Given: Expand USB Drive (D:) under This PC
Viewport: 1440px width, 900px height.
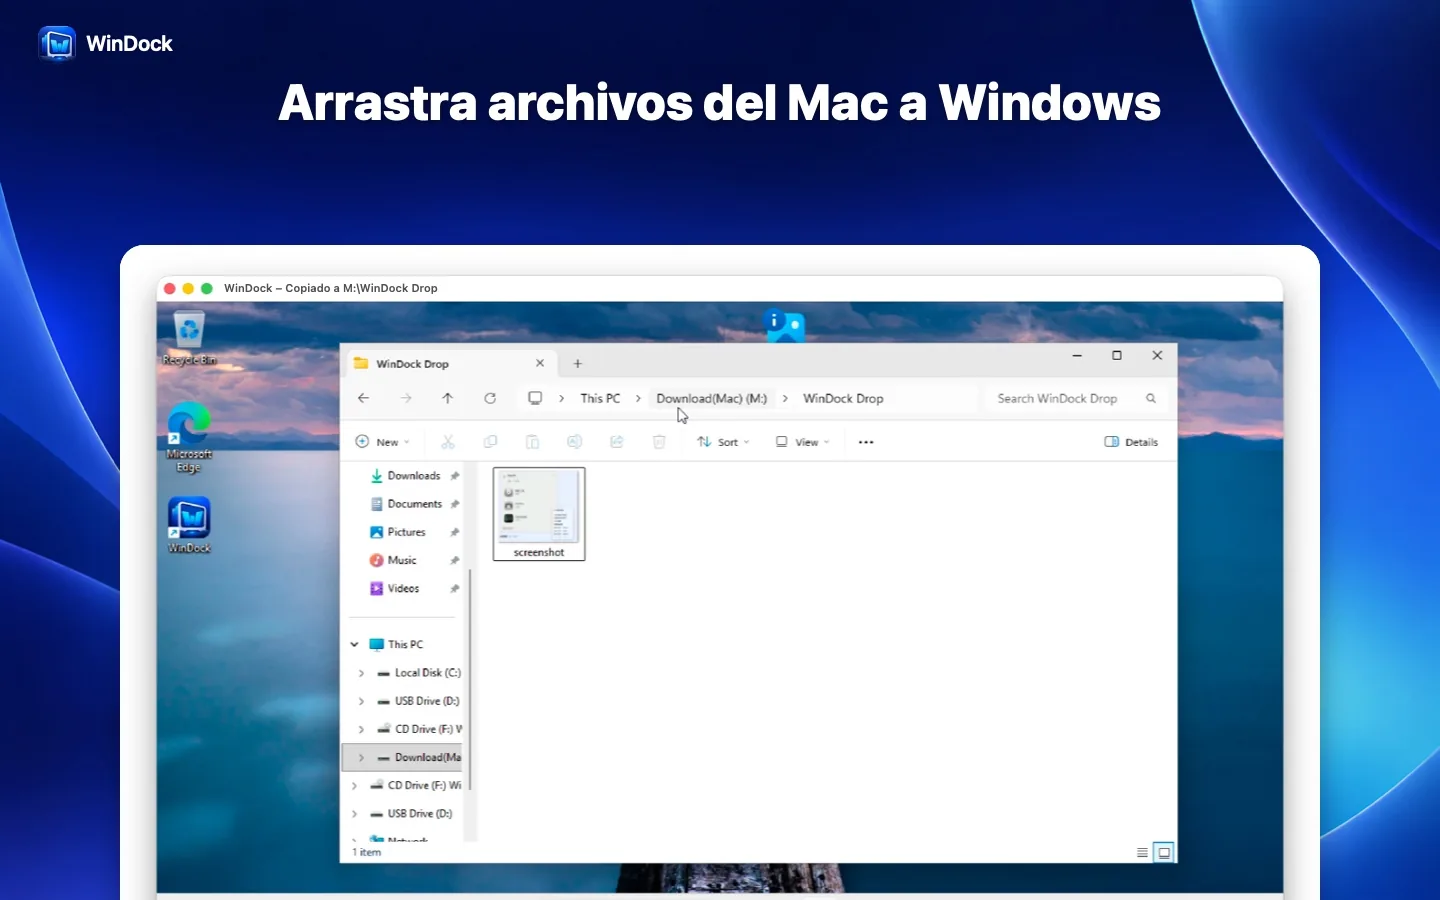Looking at the screenshot, I should [361, 701].
